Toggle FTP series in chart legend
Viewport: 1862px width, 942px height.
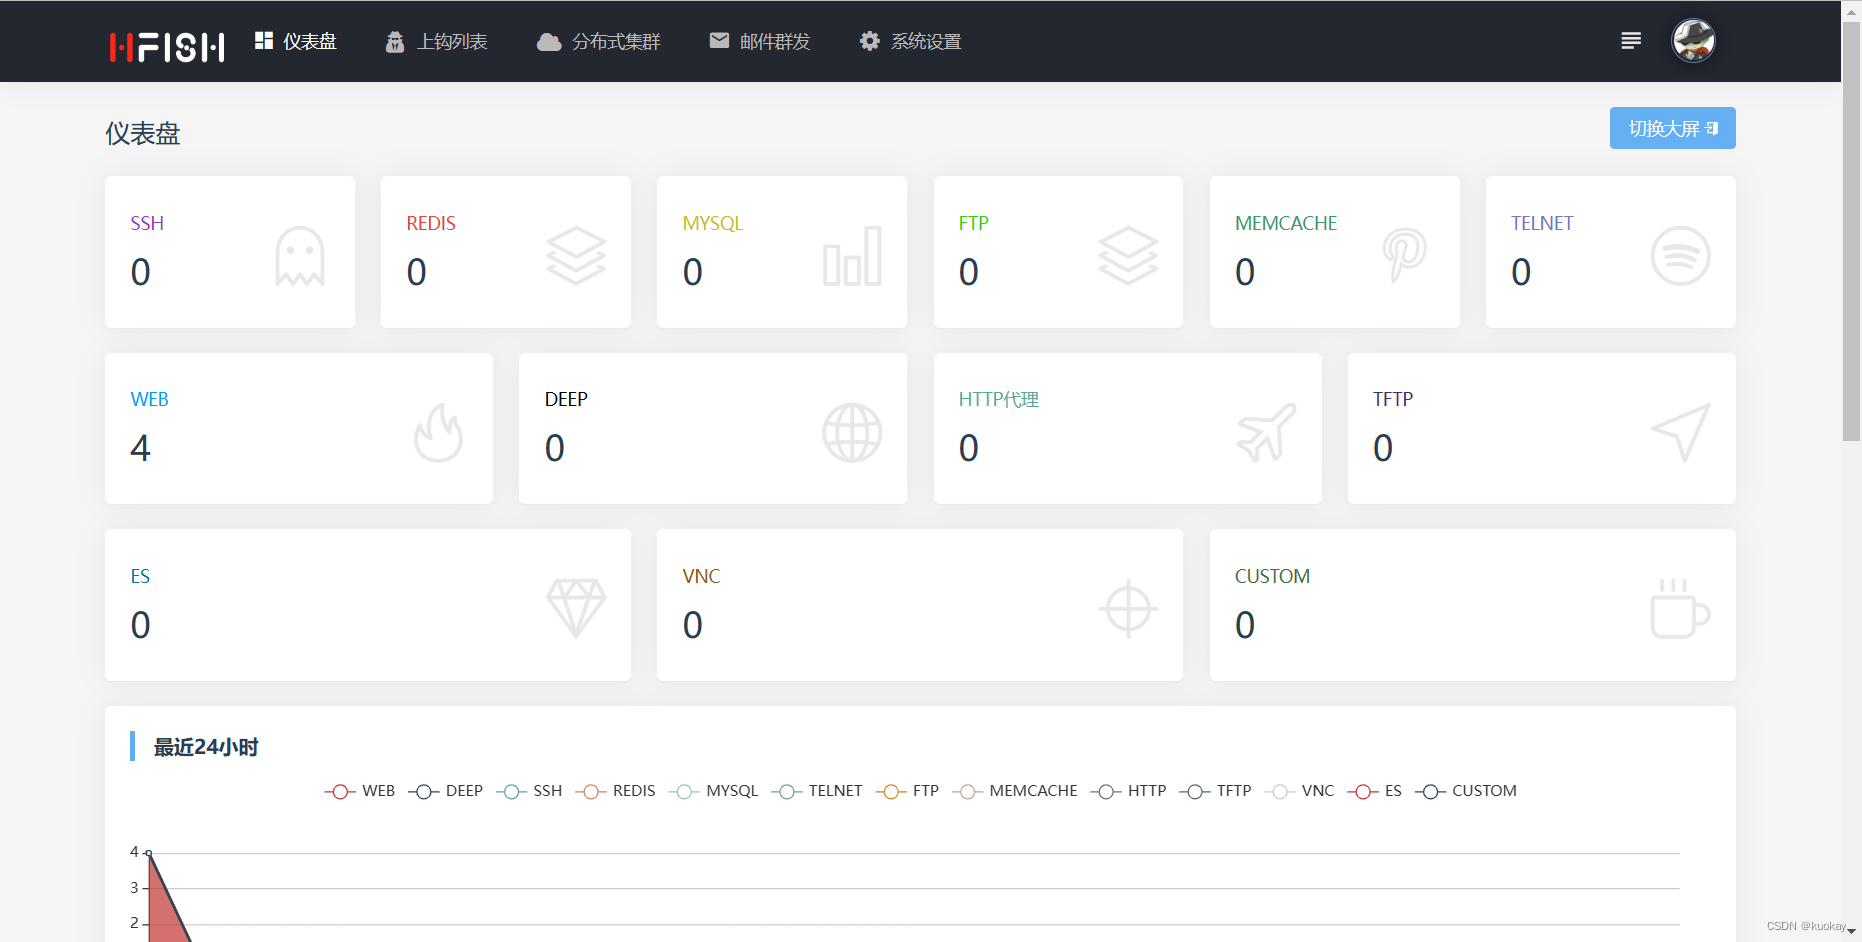(907, 791)
